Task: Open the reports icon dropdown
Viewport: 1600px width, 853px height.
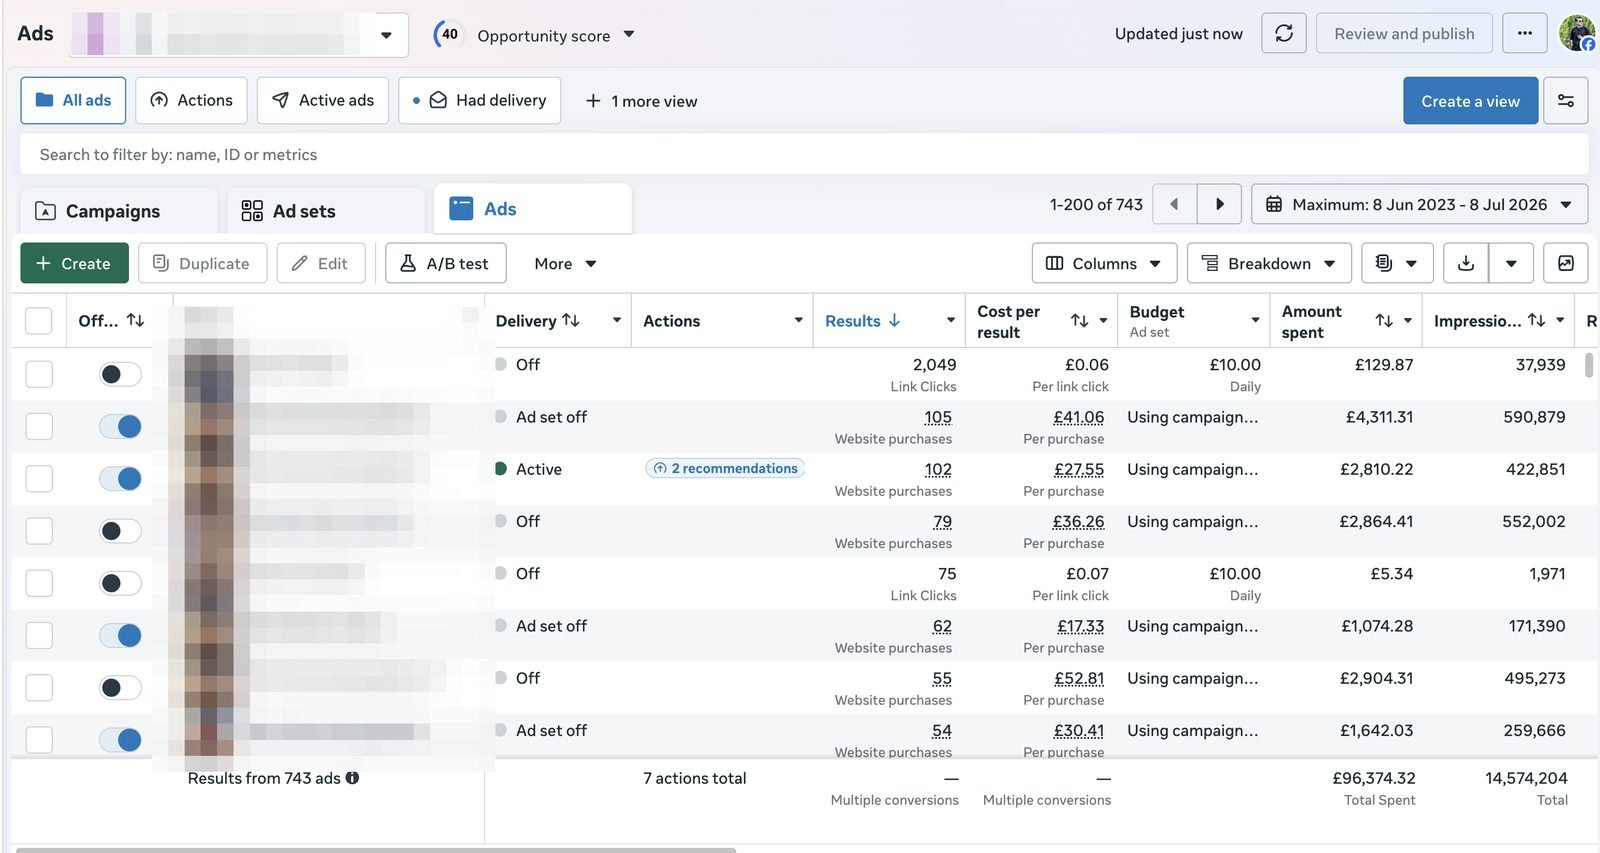Action: click(x=1397, y=263)
